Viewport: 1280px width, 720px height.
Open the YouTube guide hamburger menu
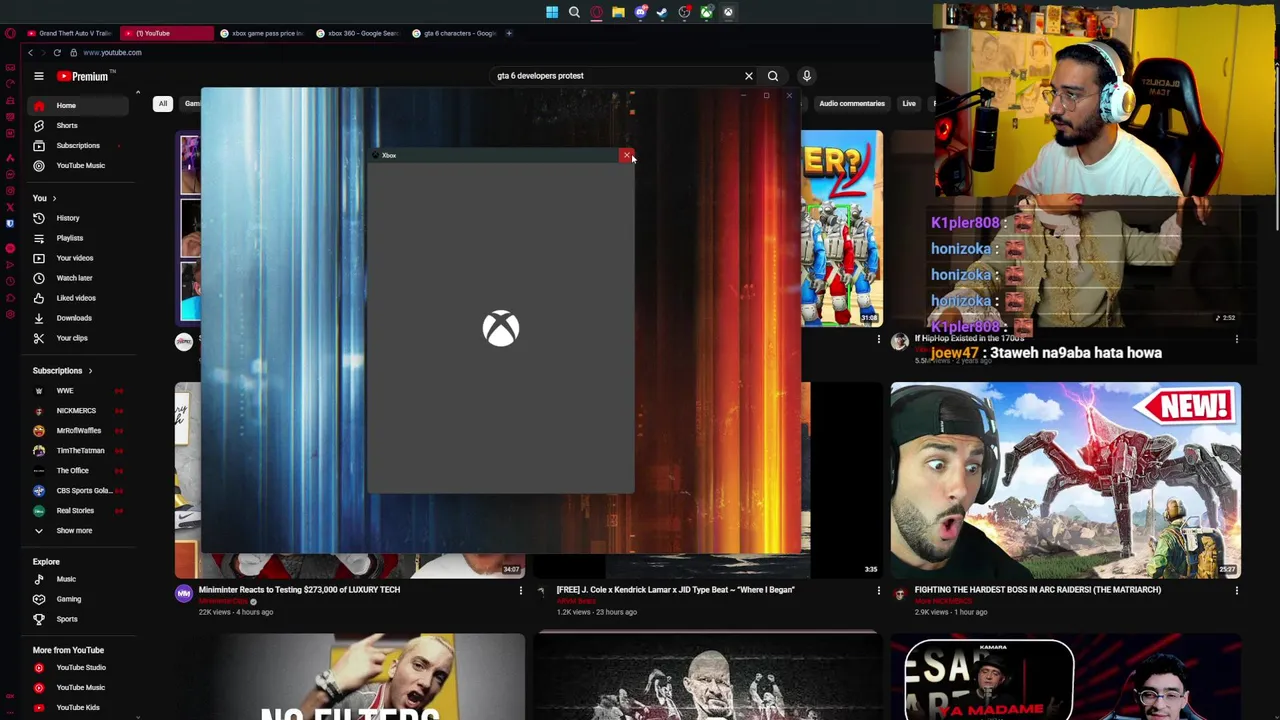38,76
